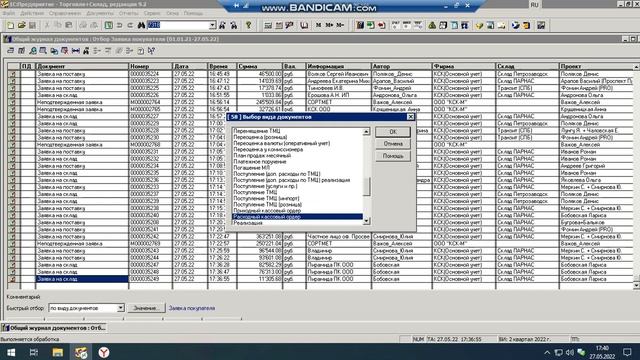Open the Windows Start menu
Screen dimensions: 640x360
tap(11, 352)
